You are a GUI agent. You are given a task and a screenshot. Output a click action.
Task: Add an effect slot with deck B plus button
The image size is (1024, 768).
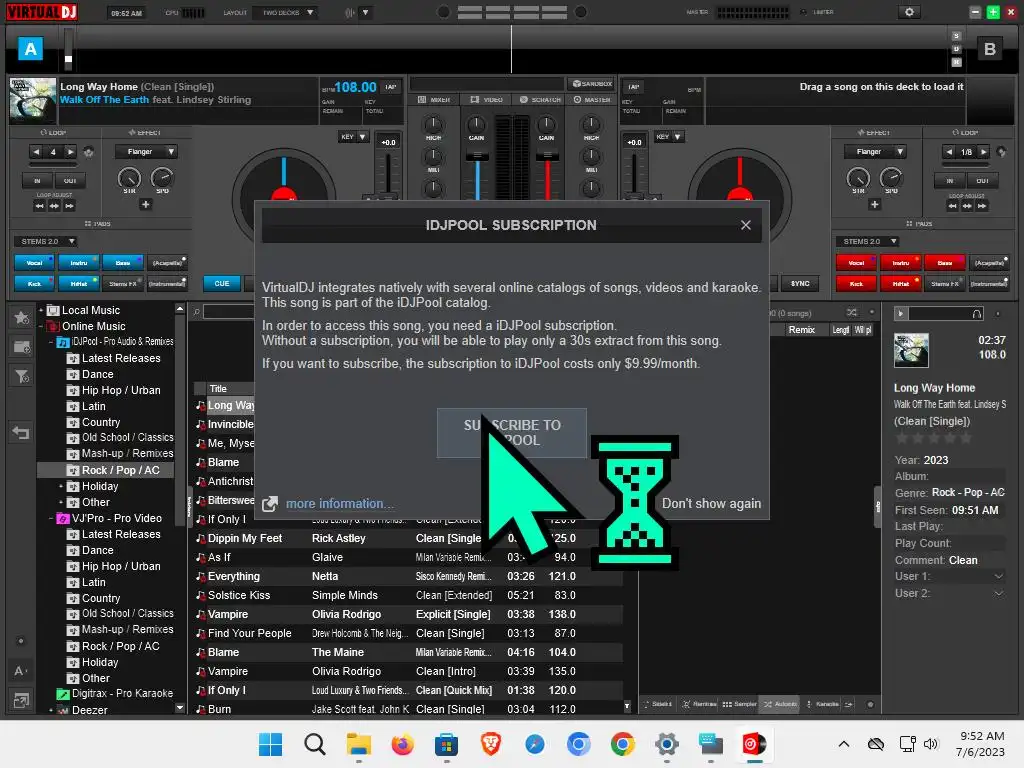pos(874,204)
